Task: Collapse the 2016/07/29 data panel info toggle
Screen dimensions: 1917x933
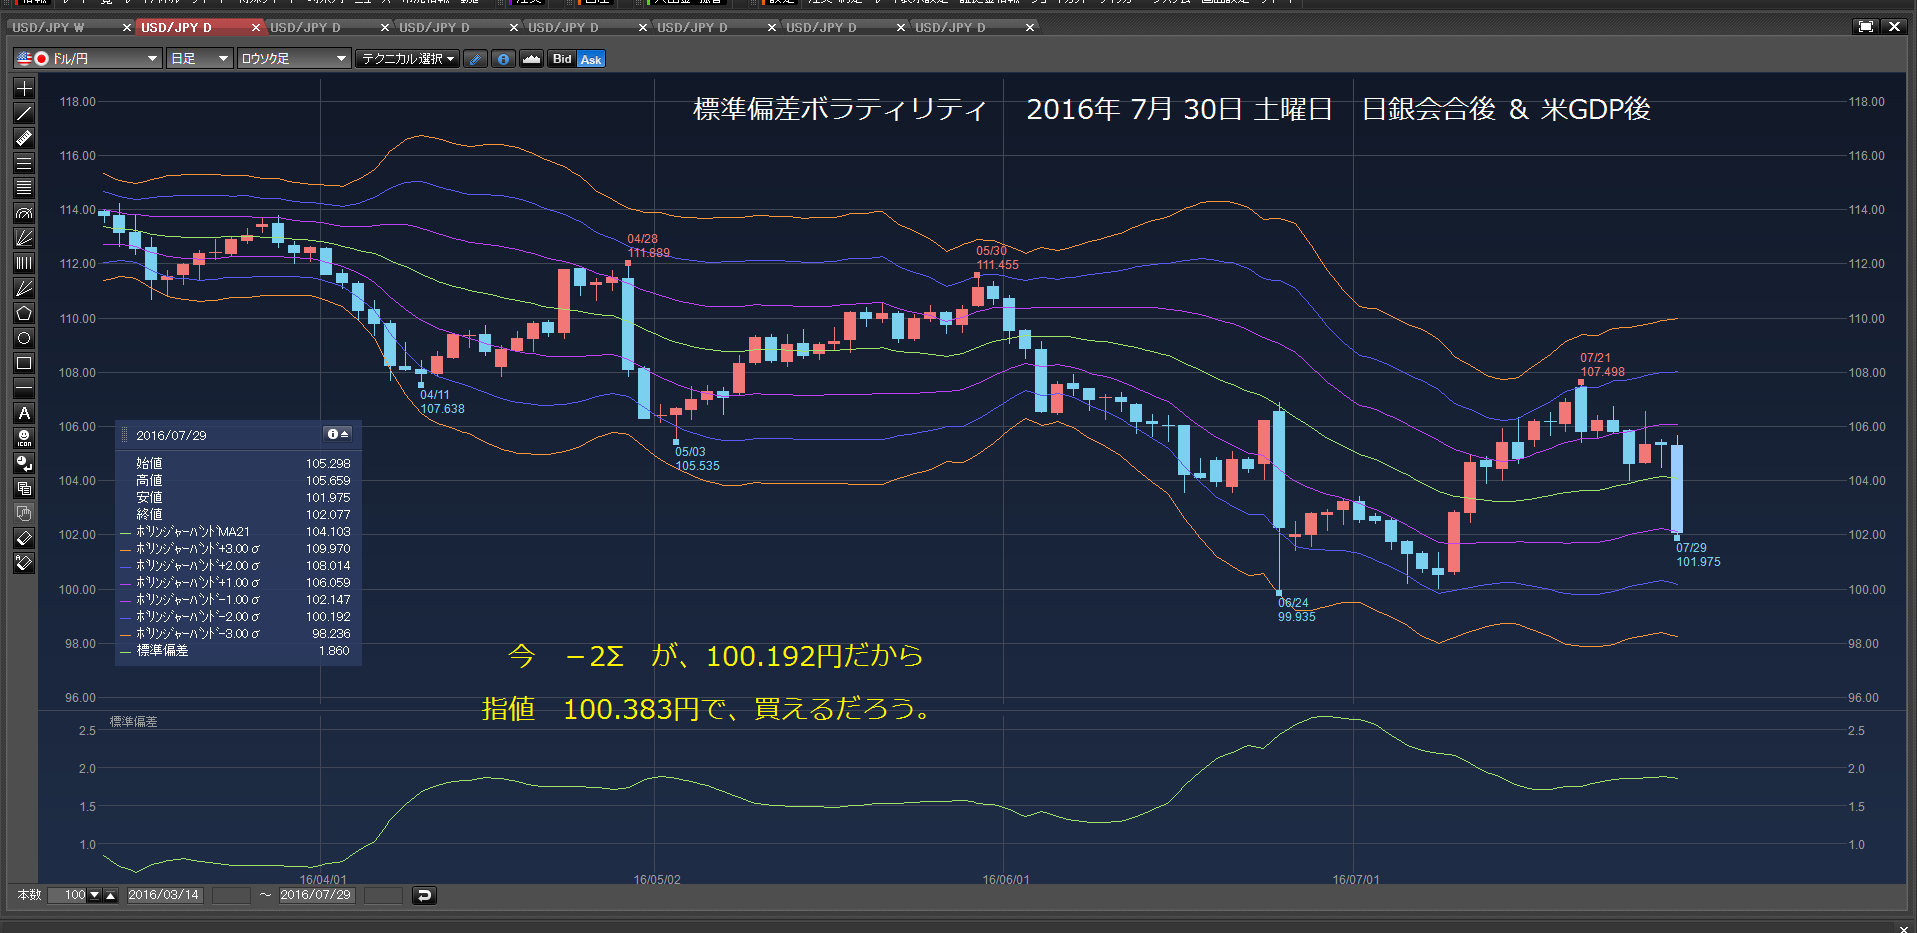Action: [x=338, y=434]
